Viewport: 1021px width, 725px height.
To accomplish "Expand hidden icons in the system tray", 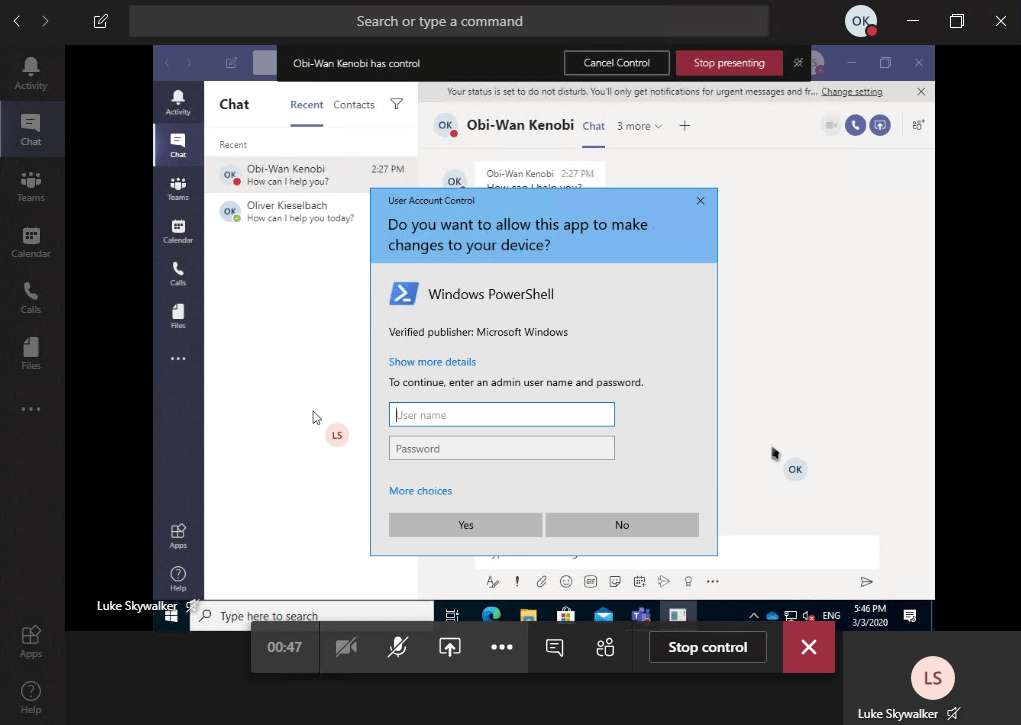I will coord(753,614).
